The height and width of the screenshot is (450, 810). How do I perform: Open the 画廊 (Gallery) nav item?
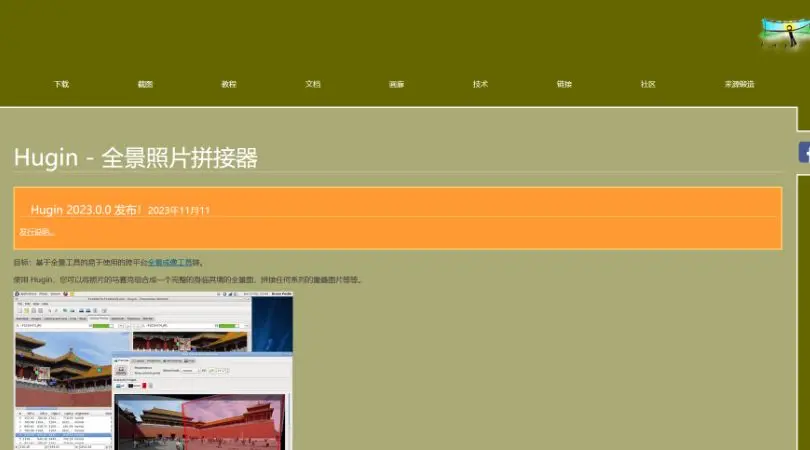396,84
